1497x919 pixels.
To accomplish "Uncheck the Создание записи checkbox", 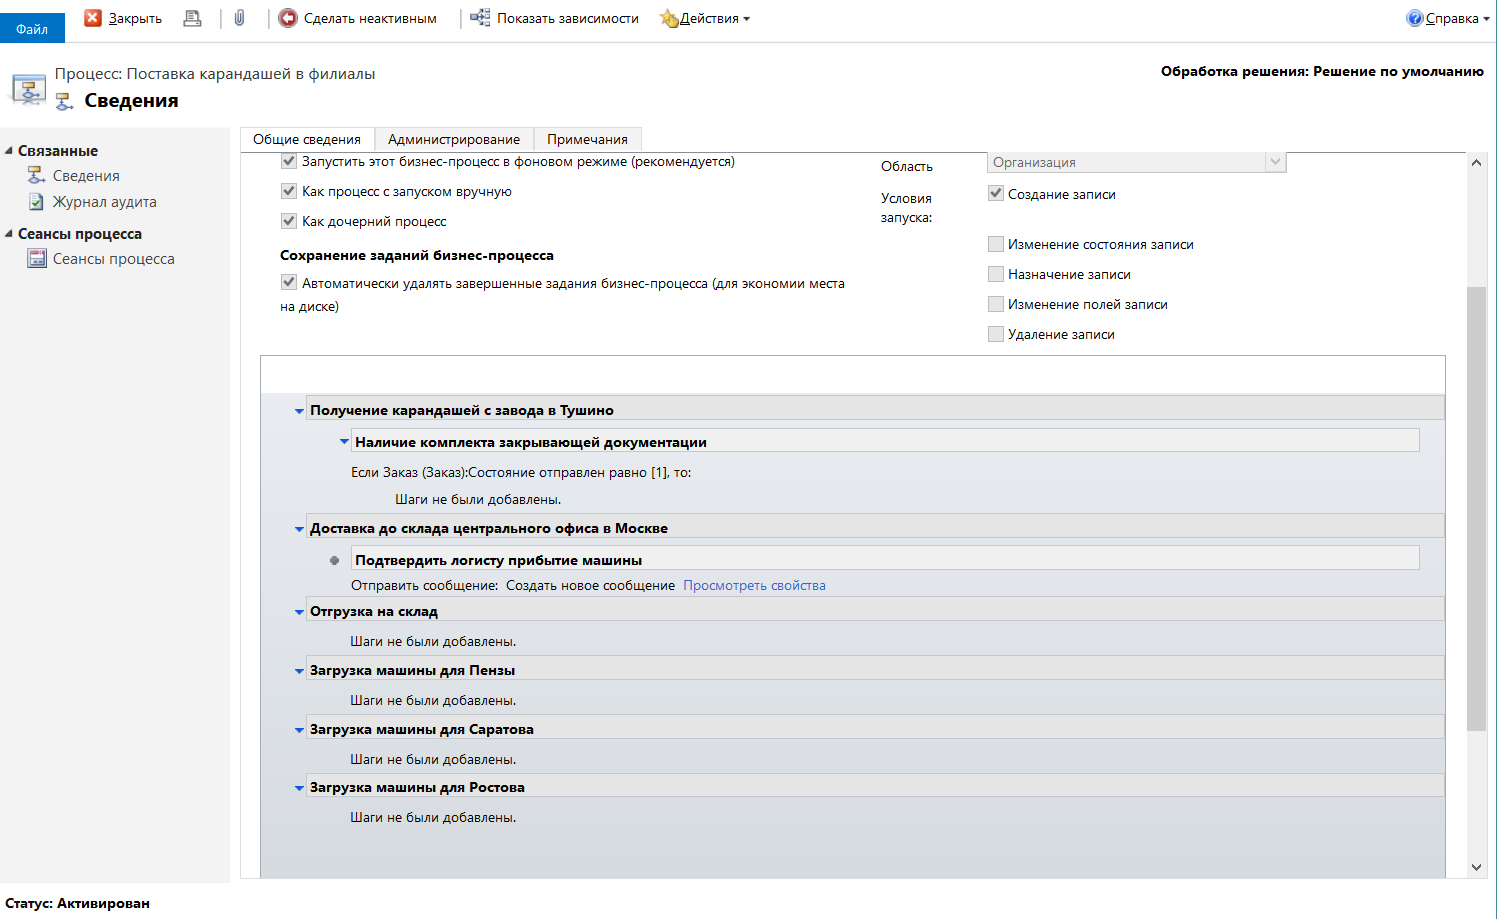I will 996,194.
